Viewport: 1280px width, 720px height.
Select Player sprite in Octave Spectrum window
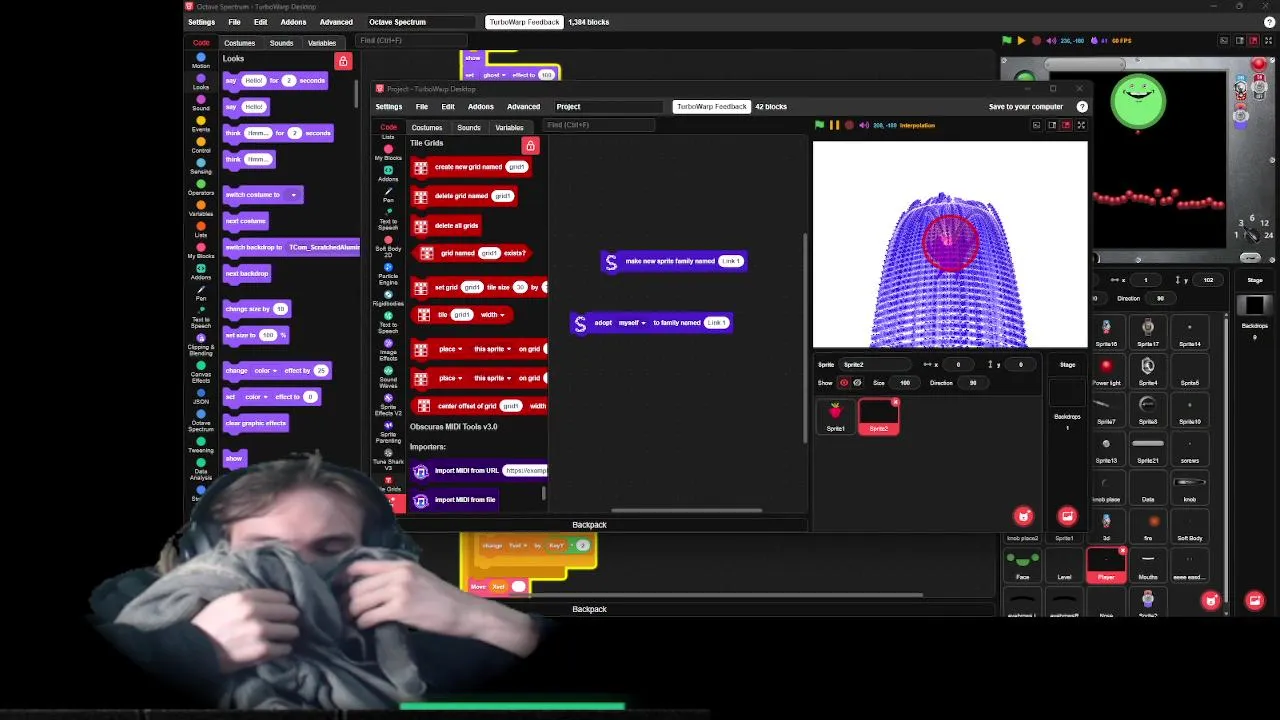(x=1106, y=565)
